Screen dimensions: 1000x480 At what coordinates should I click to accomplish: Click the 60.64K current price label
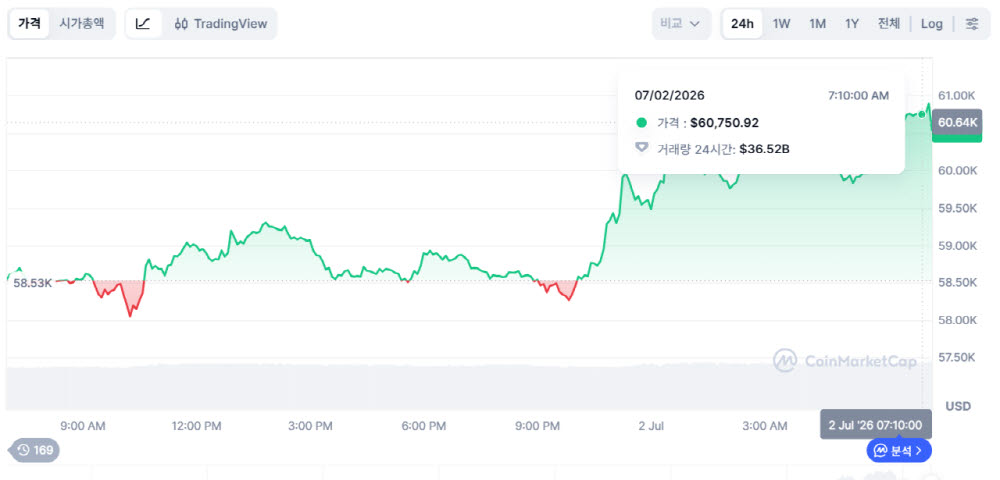coord(957,122)
